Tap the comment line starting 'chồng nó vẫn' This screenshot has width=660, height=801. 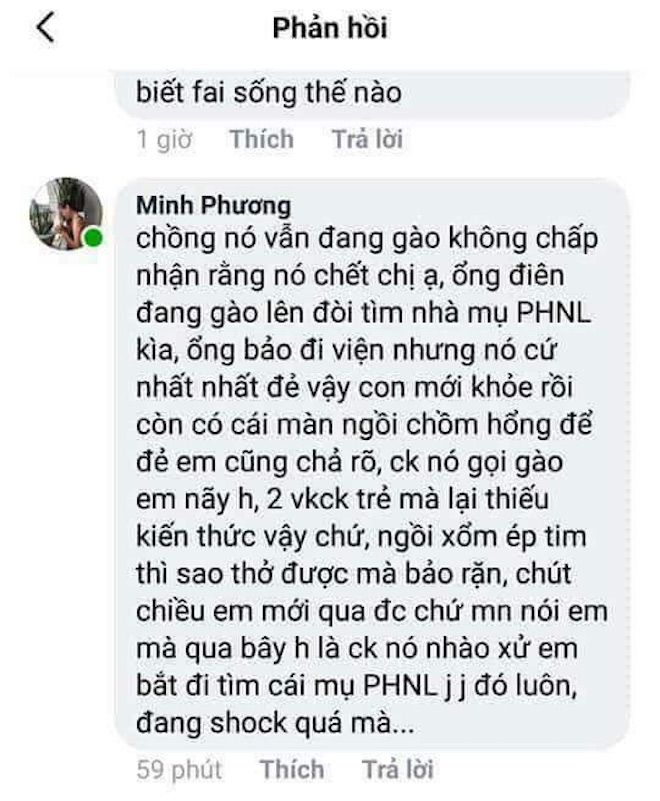pyautogui.click(x=370, y=239)
